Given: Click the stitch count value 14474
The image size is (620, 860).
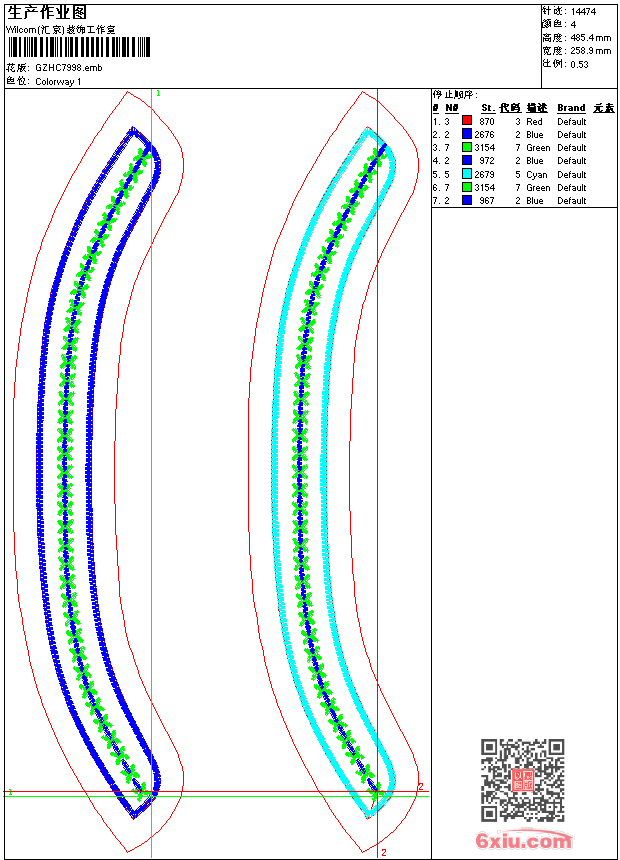Looking at the screenshot, I should [x=583, y=12].
